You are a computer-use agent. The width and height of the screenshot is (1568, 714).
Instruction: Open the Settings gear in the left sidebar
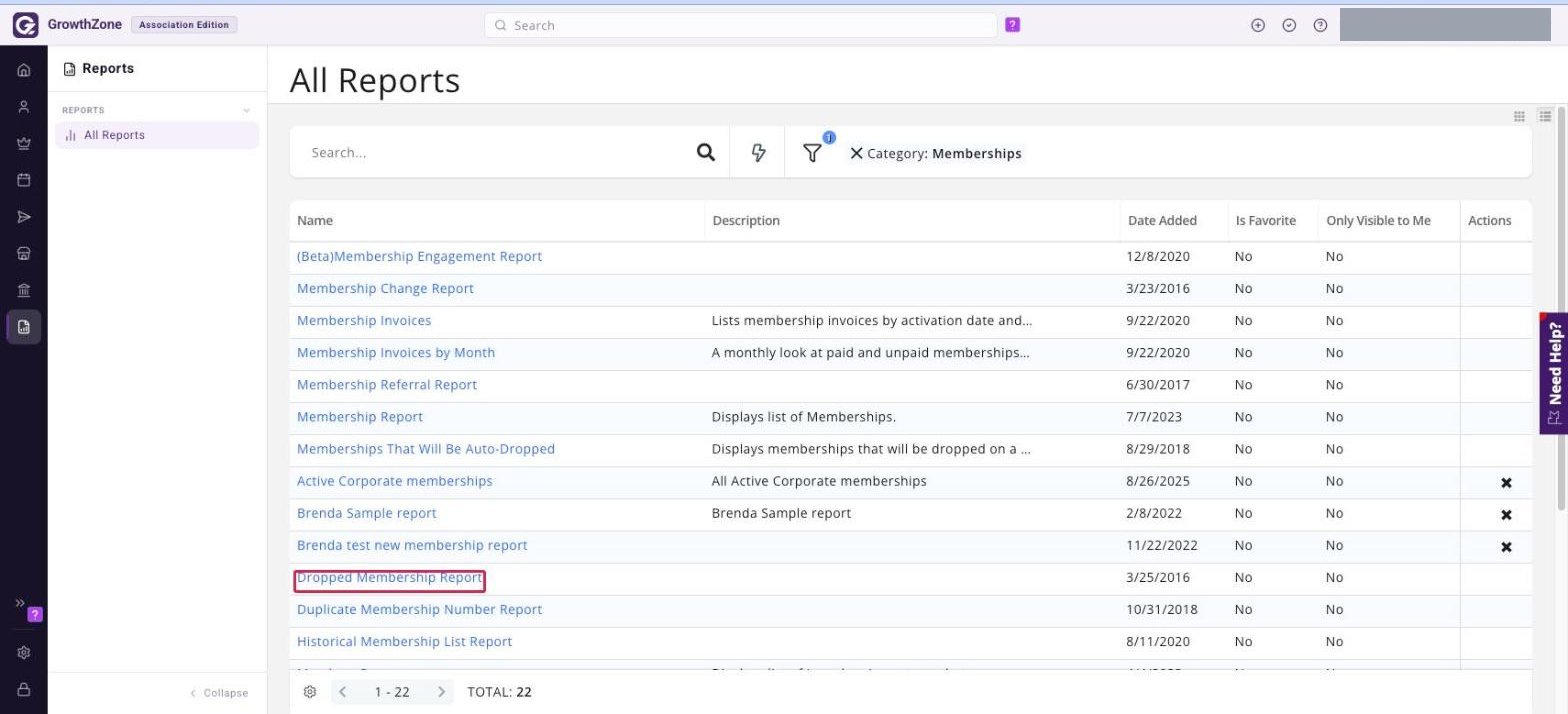click(24, 652)
